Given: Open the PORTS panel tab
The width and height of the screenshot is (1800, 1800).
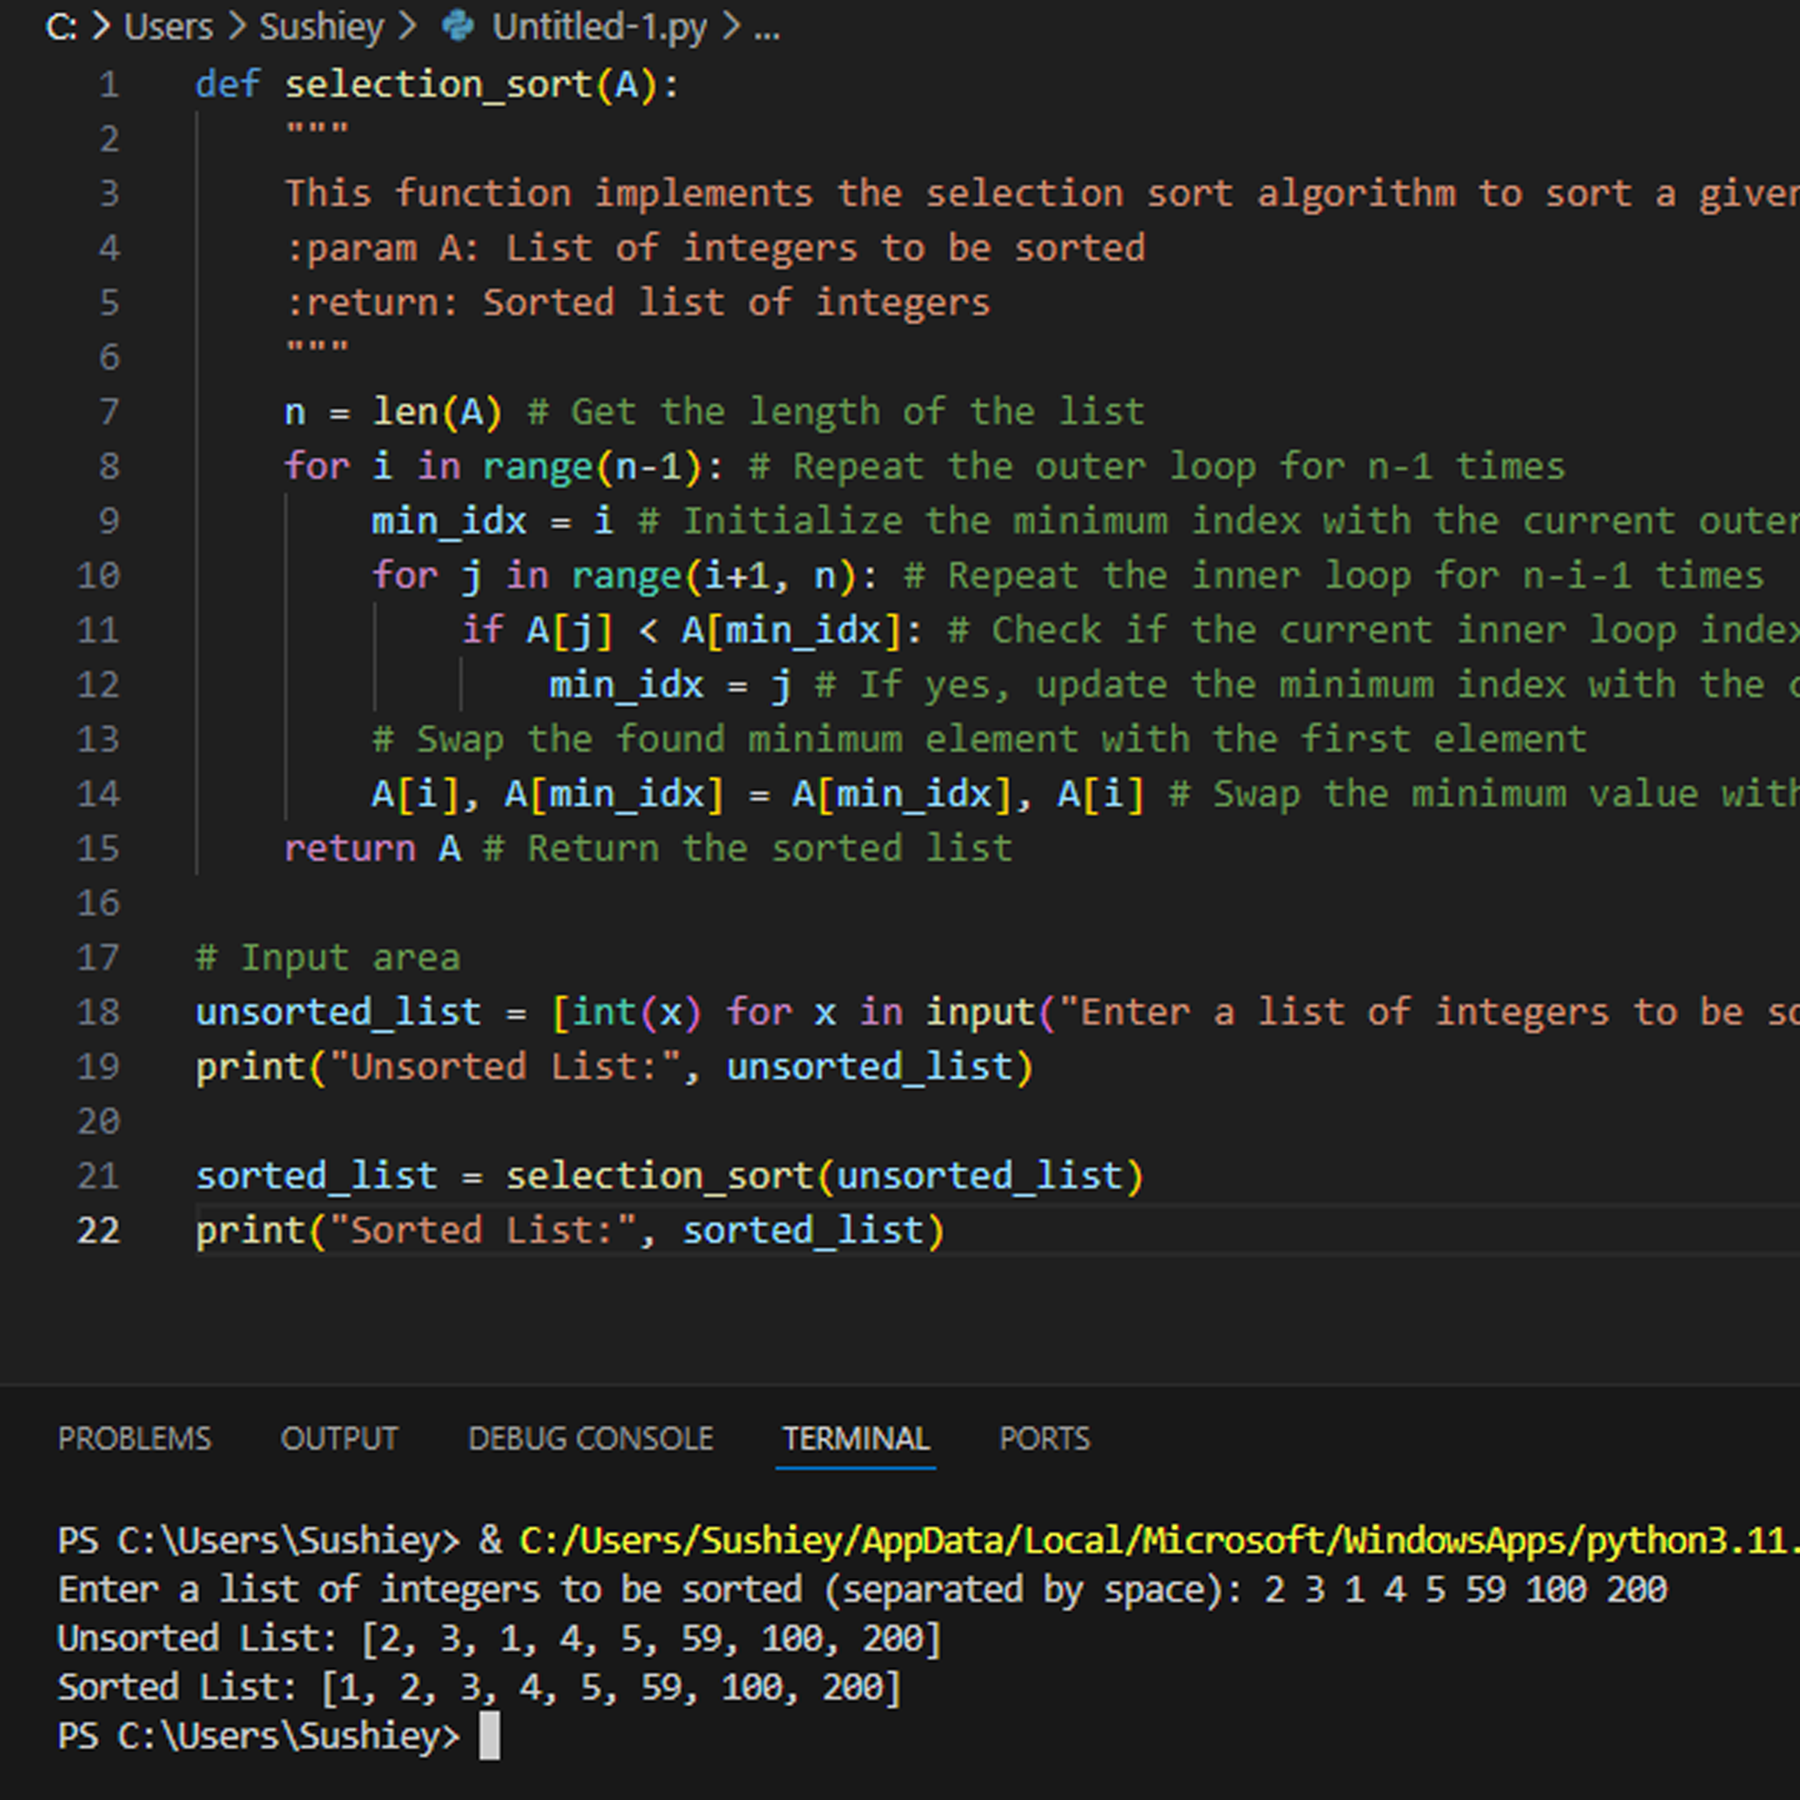Looking at the screenshot, I should point(1044,1438).
